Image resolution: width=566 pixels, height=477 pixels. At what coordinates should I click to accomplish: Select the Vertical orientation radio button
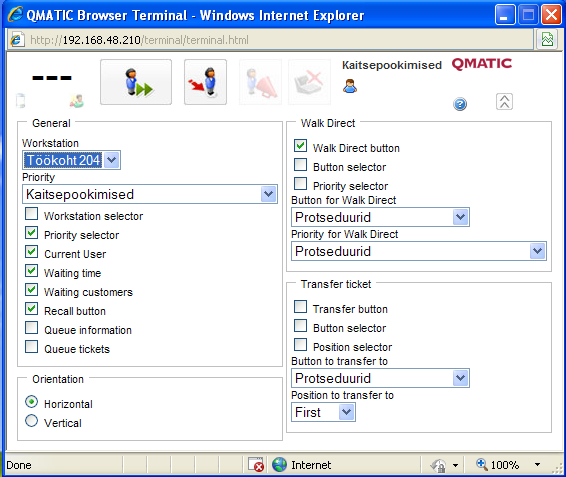click(x=31, y=421)
